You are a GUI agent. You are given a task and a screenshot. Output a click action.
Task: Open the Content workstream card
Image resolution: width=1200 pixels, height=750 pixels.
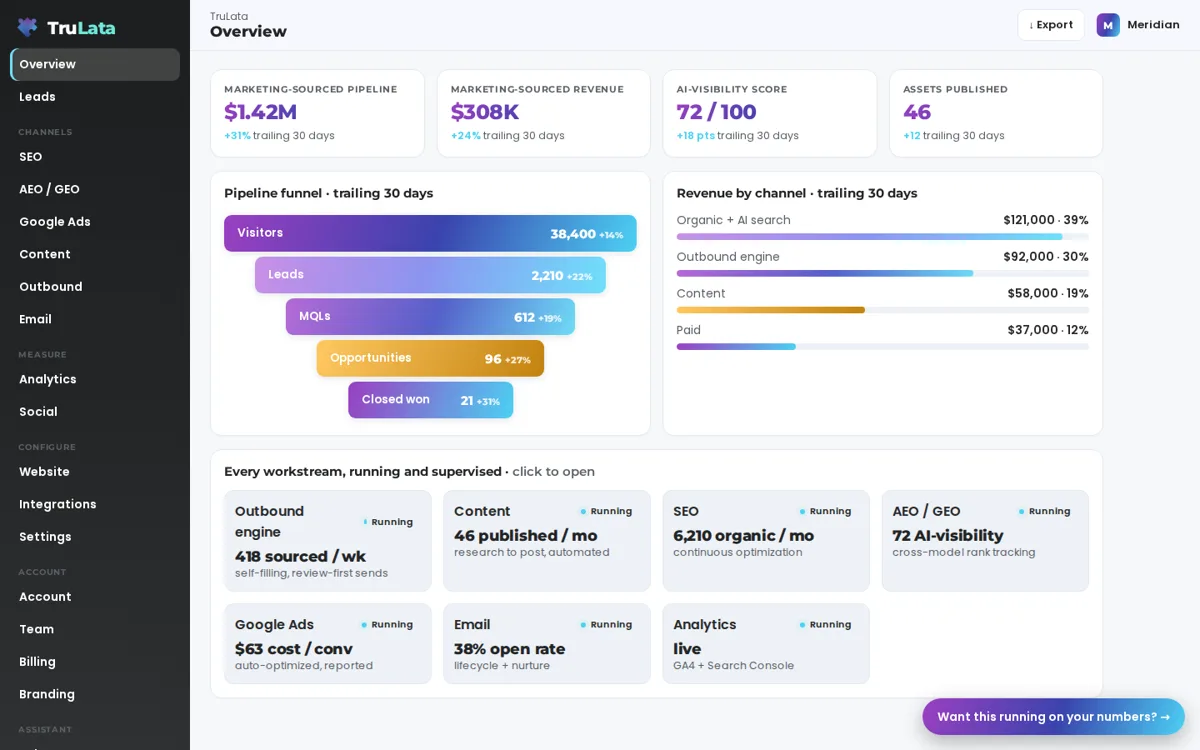(x=547, y=541)
